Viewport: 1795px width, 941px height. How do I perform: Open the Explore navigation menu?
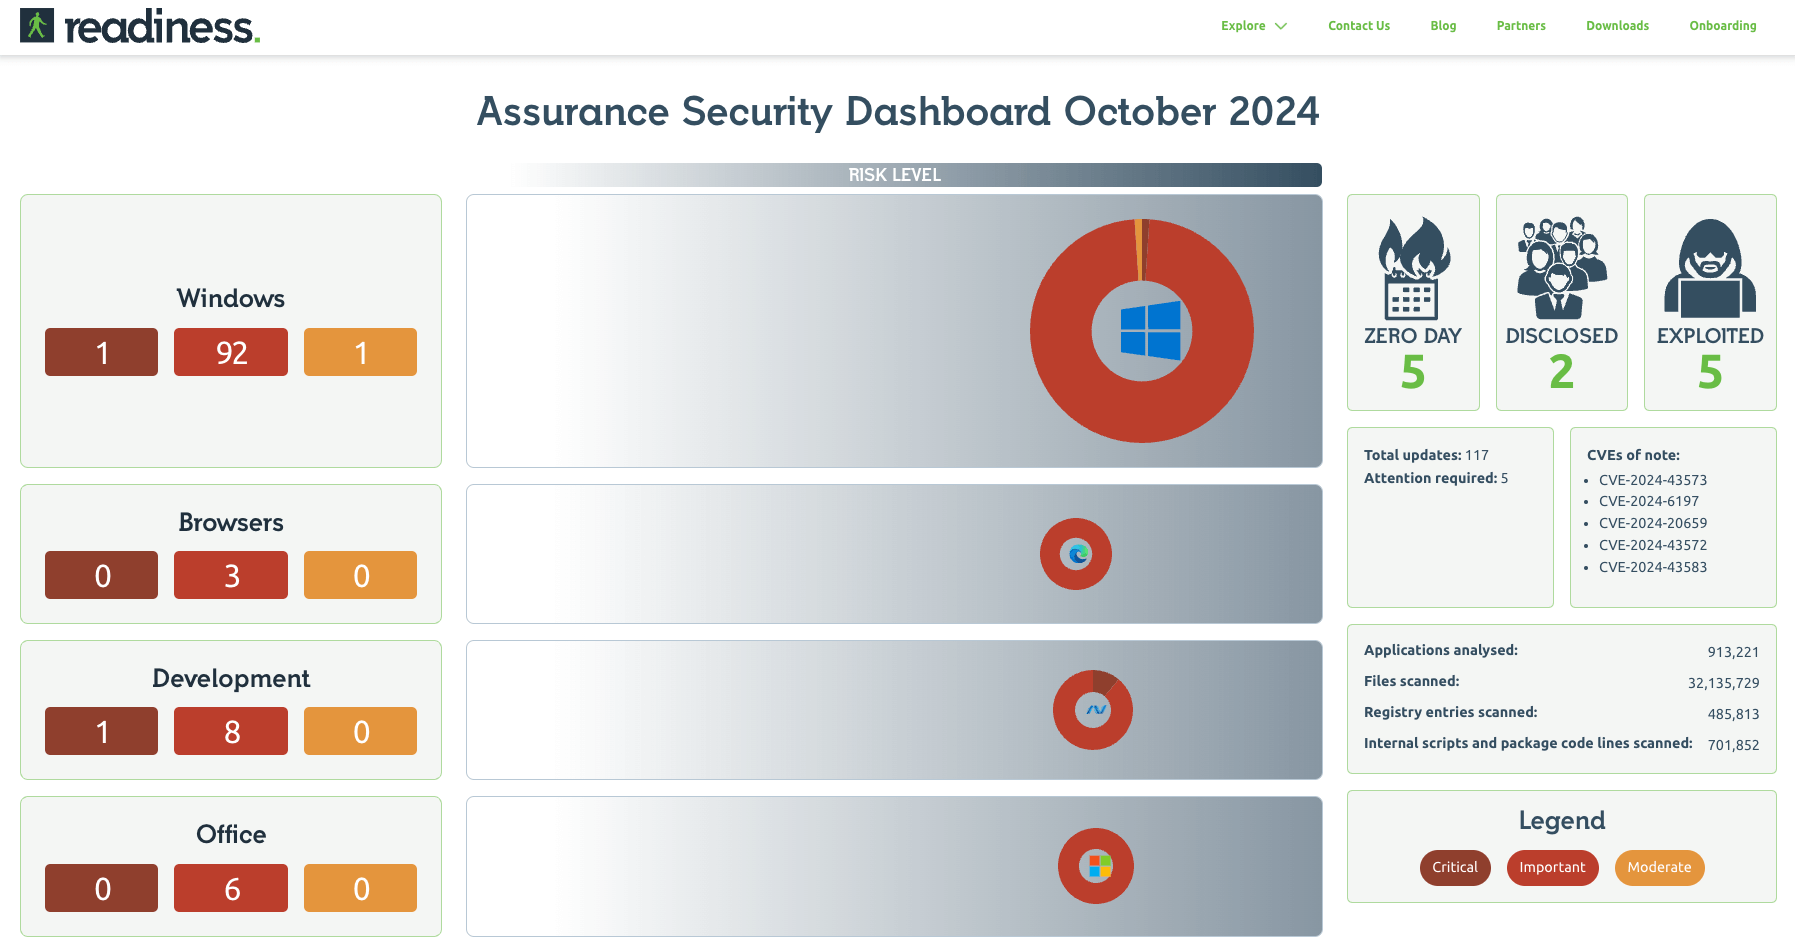click(x=1243, y=26)
